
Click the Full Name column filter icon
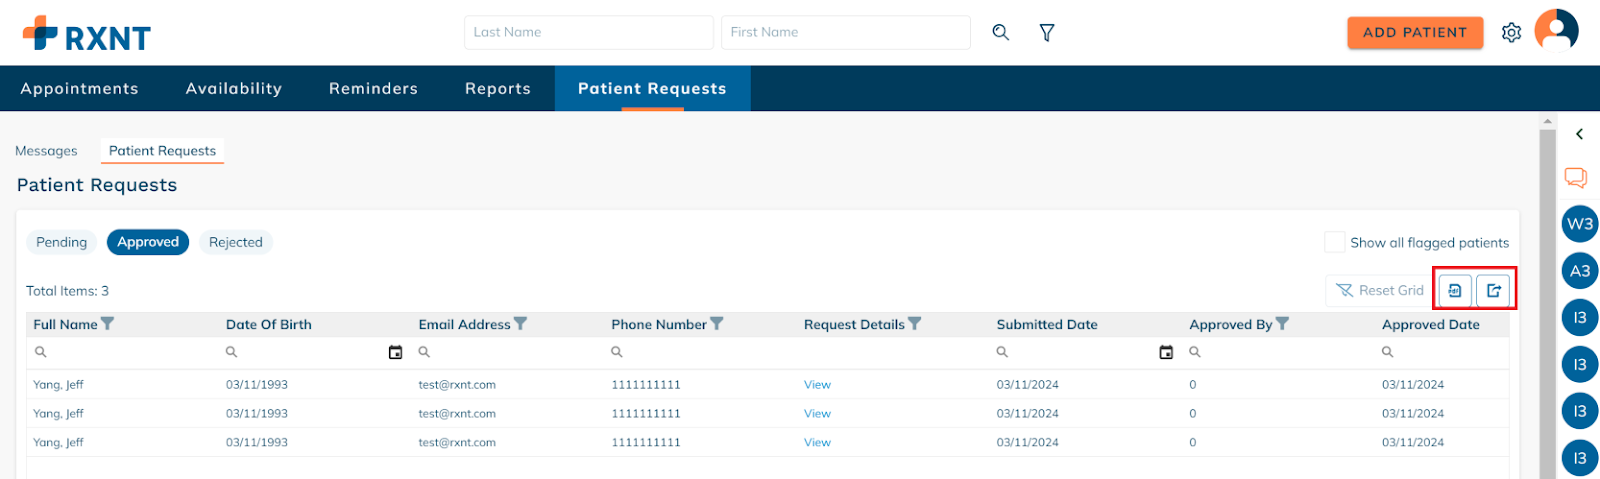[108, 324]
